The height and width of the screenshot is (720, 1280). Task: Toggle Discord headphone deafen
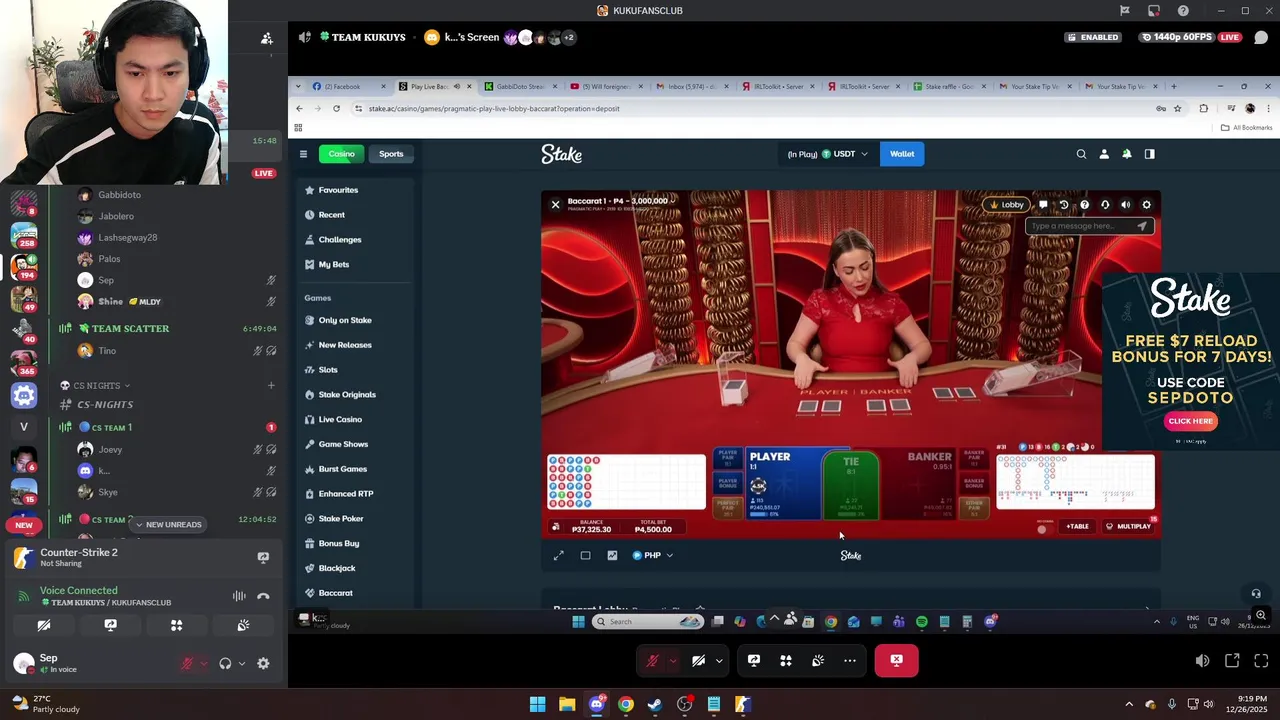tap(225, 663)
